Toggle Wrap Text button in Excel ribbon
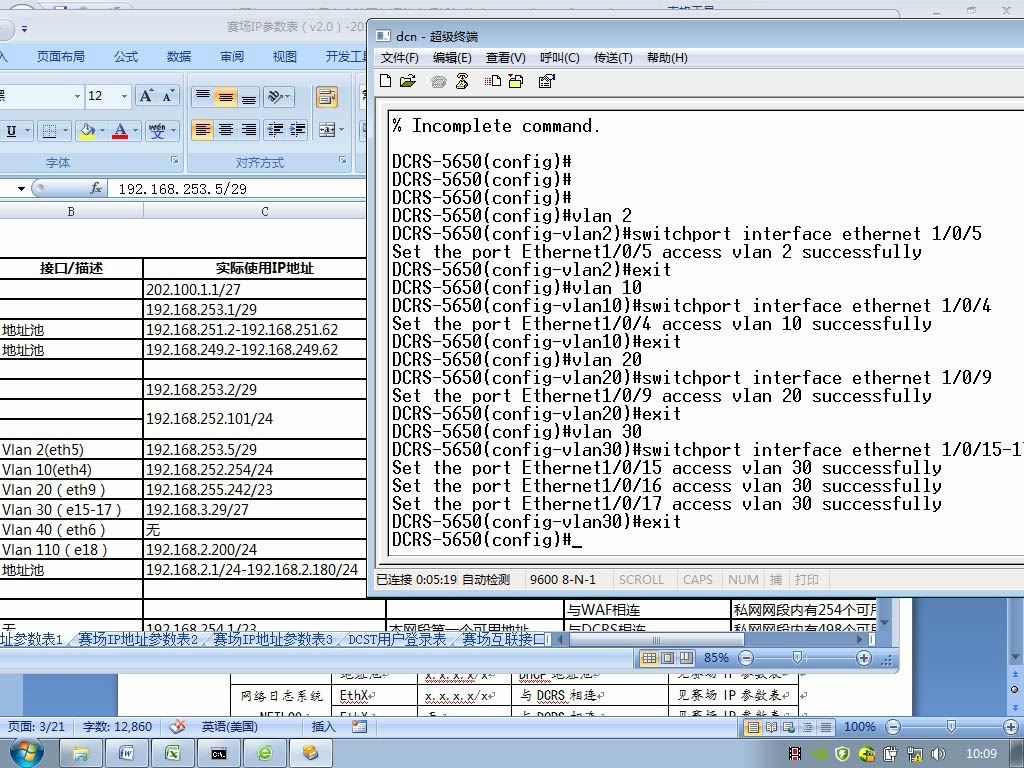 tap(327, 97)
